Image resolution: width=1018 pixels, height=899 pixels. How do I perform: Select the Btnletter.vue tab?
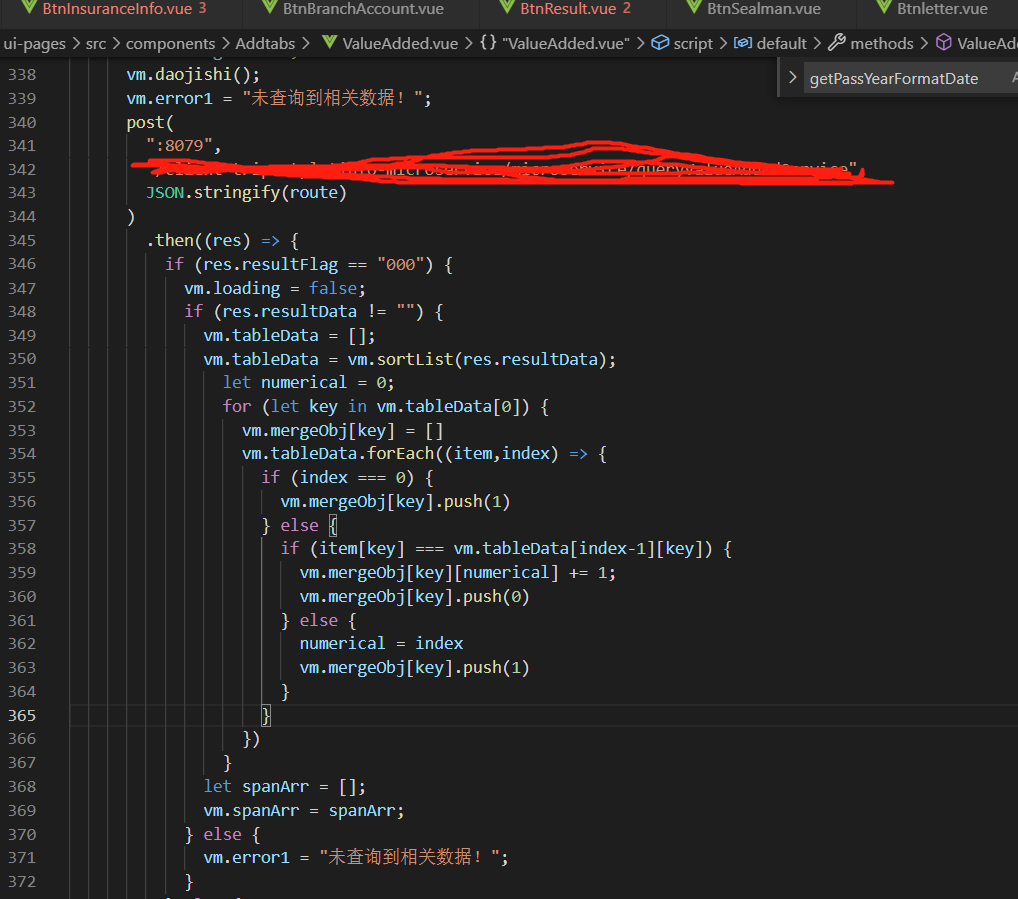942,9
